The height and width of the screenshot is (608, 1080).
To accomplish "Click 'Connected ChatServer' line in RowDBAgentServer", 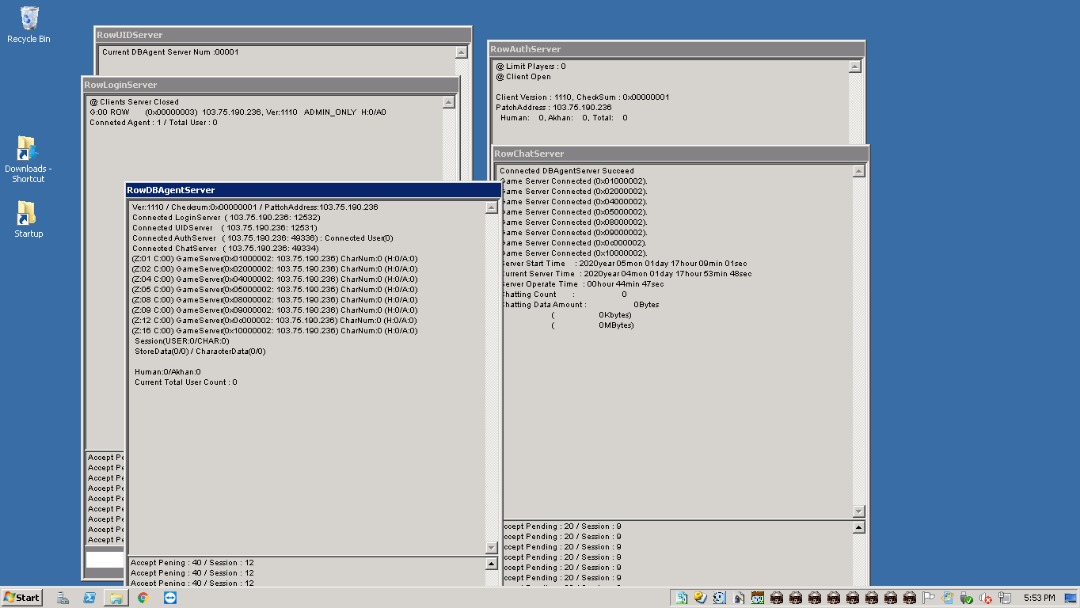I will coord(225,249).
